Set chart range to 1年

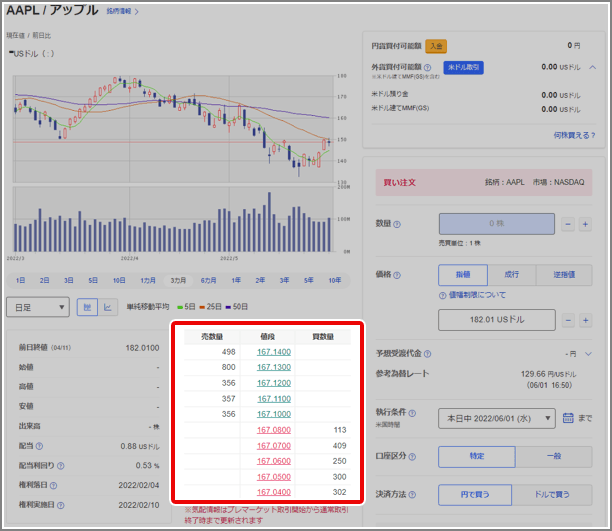click(236, 280)
